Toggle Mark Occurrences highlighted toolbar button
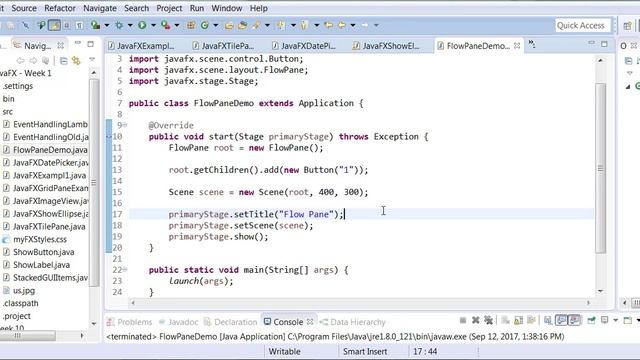This screenshot has height=360, width=640. click(x=54, y=25)
